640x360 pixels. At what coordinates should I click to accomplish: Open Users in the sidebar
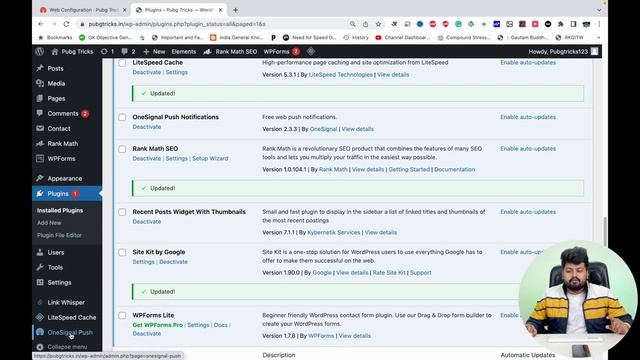point(56,253)
